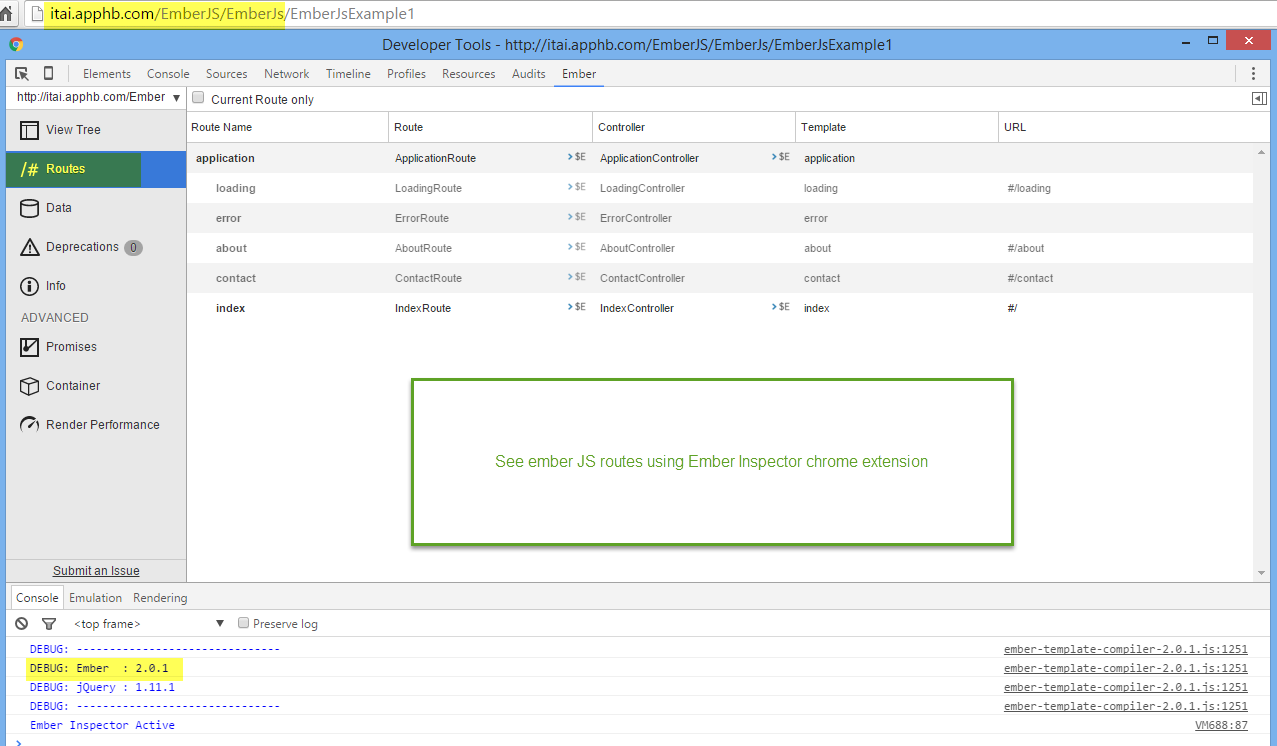
Task: Open the DevTools three-dot menu
Action: click(1253, 74)
